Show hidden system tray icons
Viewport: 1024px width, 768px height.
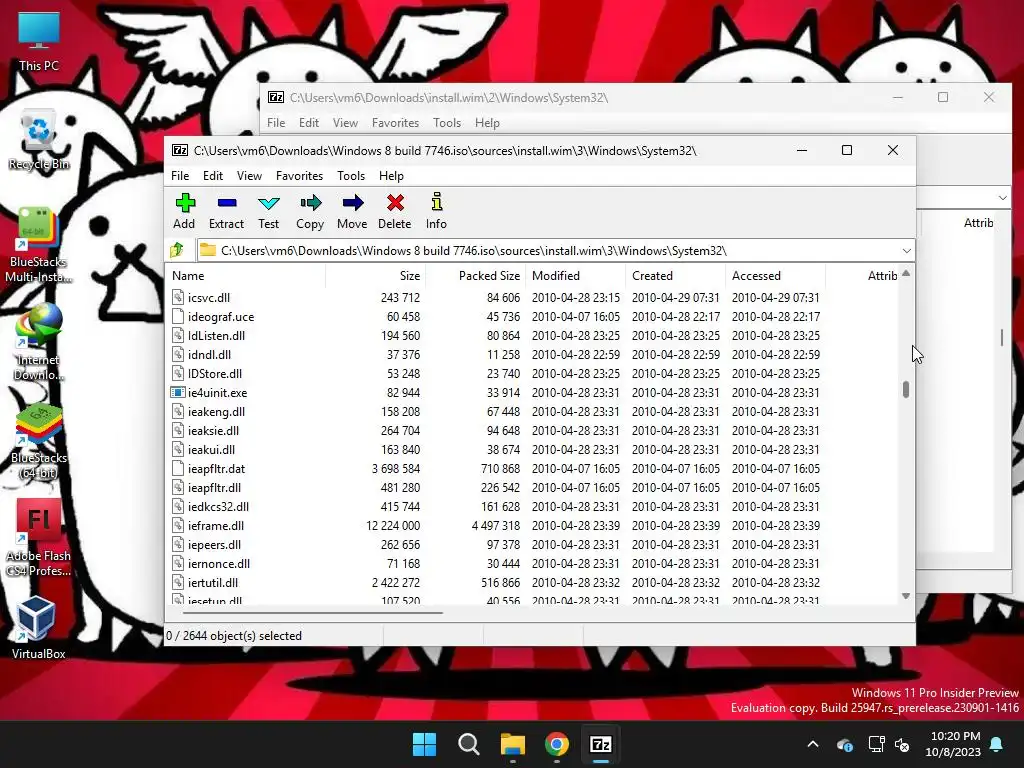click(x=813, y=744)
